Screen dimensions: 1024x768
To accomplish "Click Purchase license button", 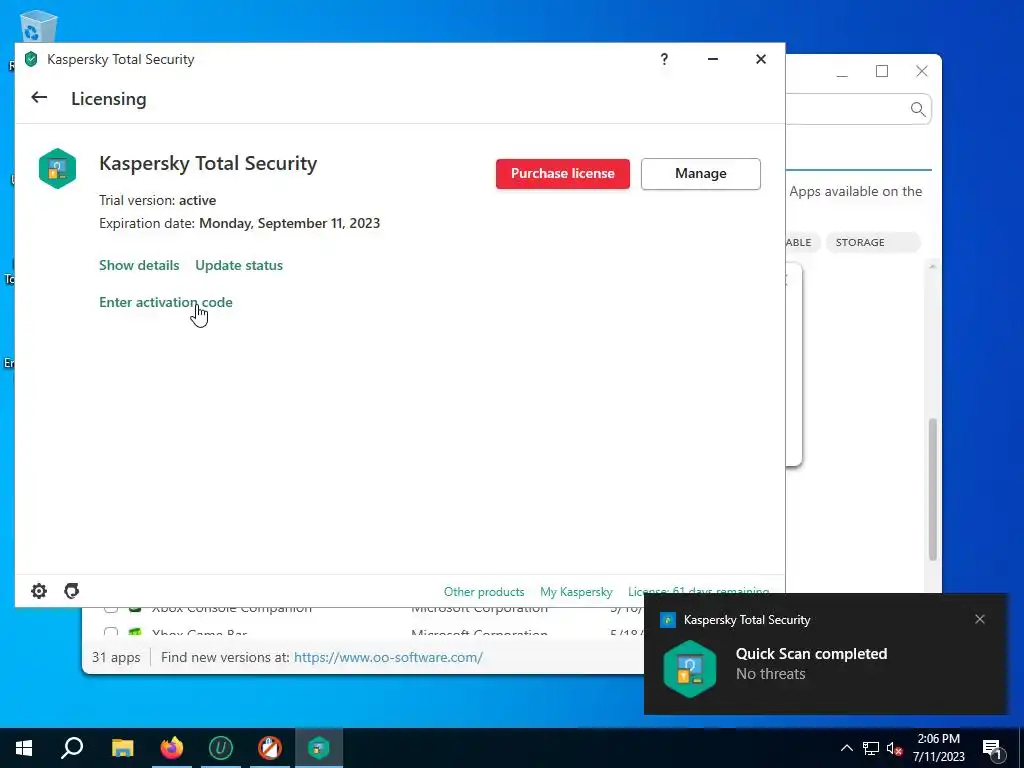I will point(562,174).
